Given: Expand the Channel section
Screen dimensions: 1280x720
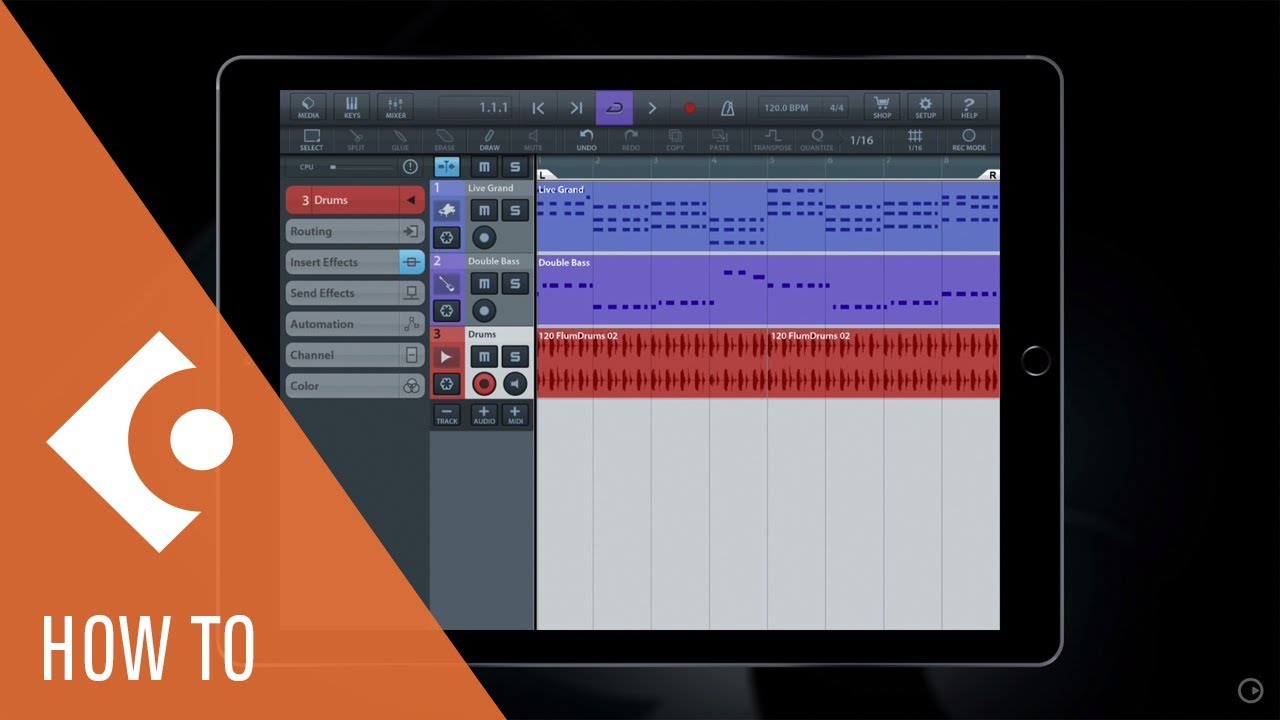Looking at the screenshot, I should coord(355,355).
